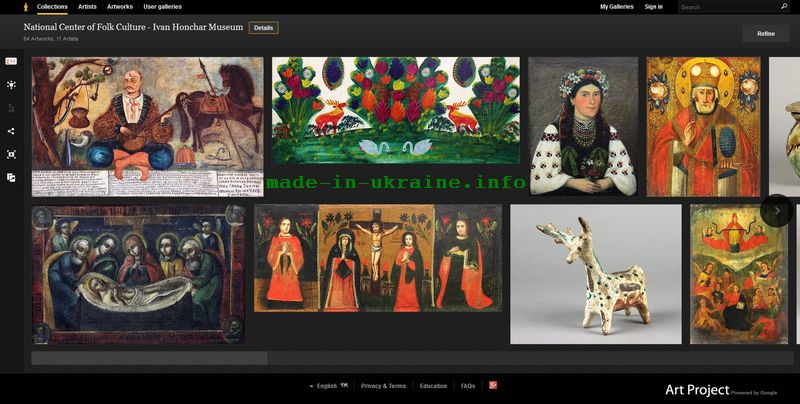This screenshot has height=404, width=800.
Task: Go to User galleries tab
Action: pos(162,7)
